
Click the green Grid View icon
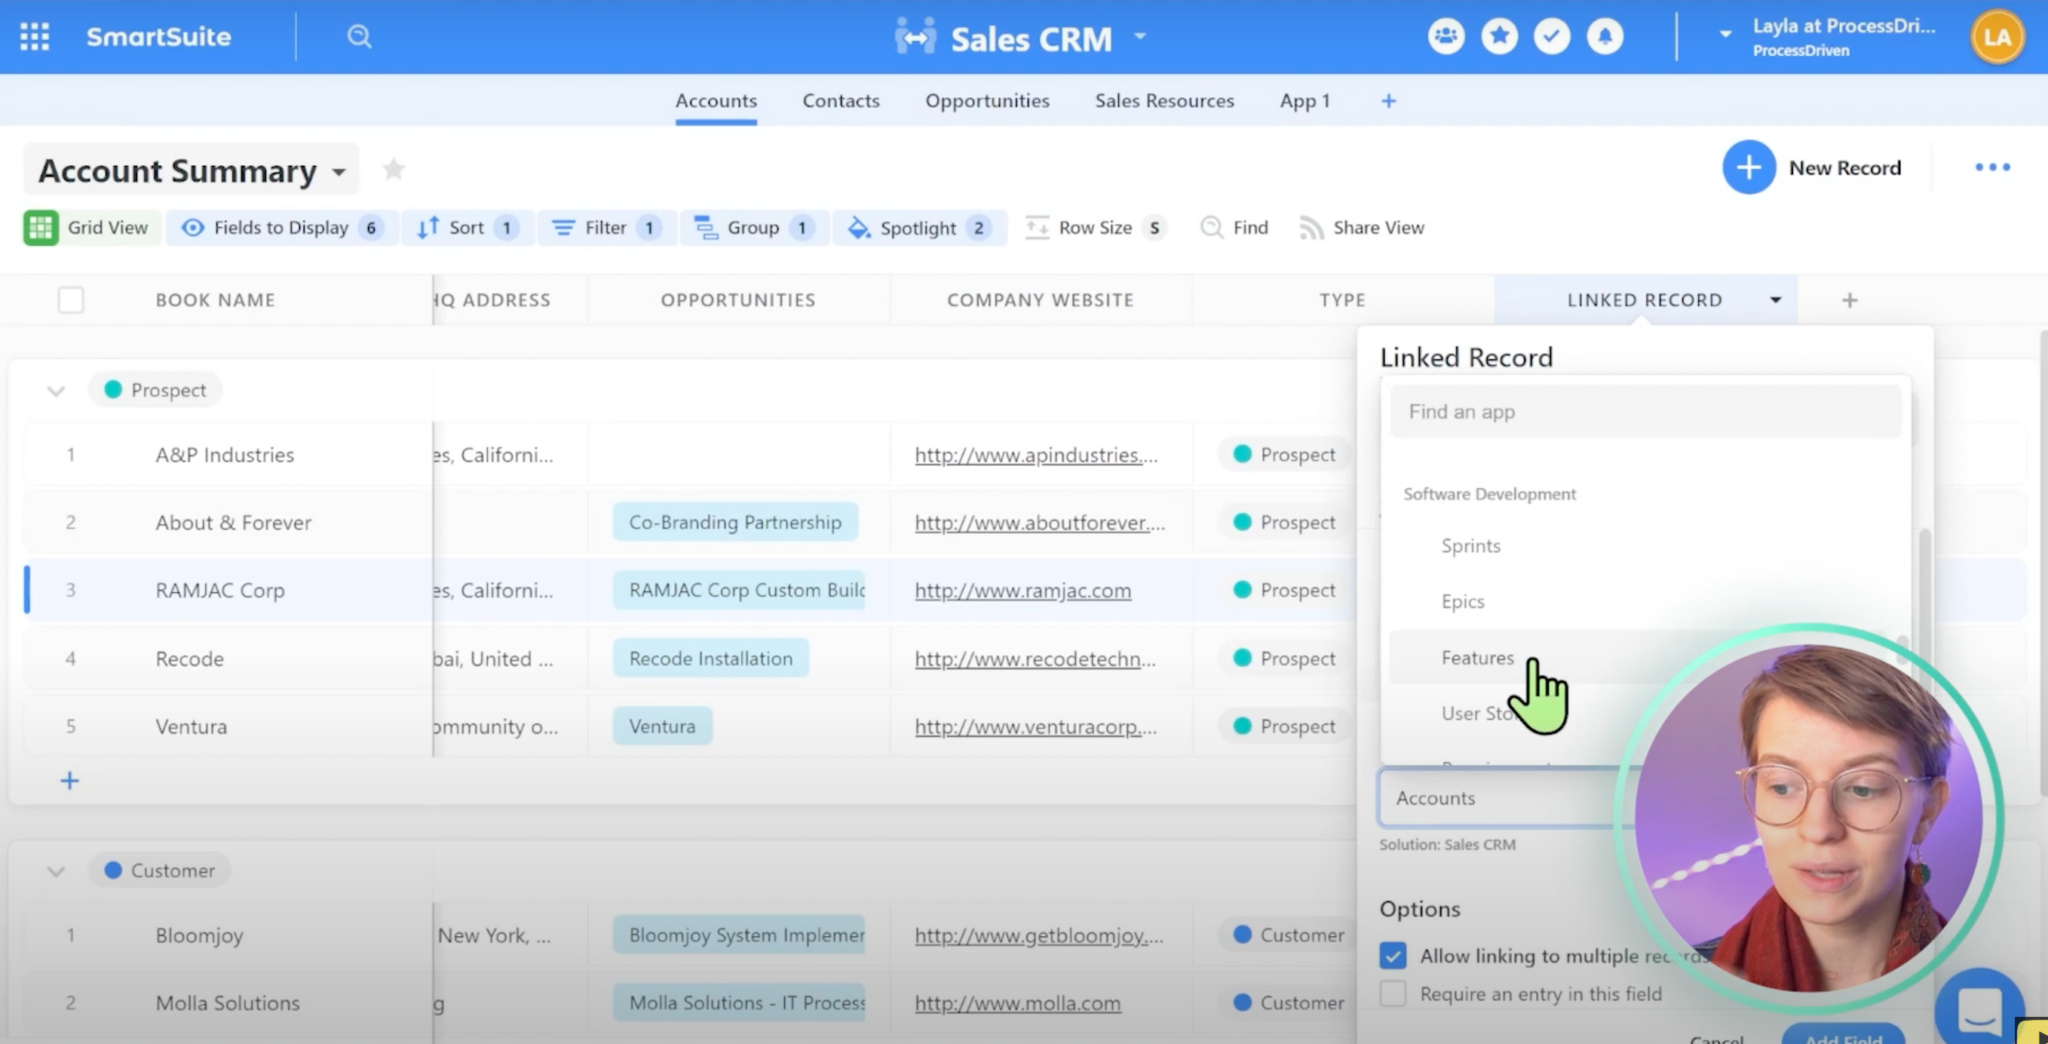coord(41,228)
